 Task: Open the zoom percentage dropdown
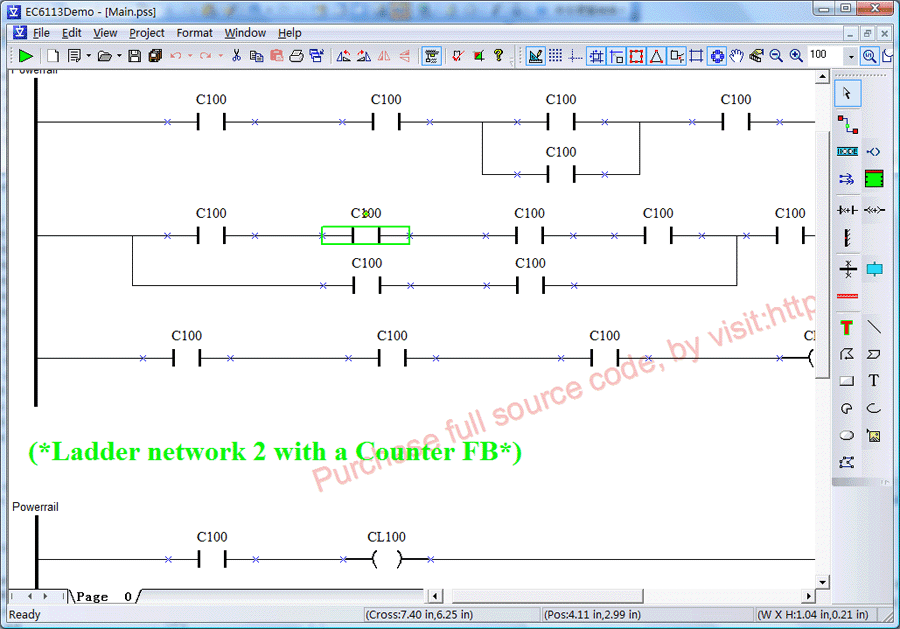[x=851, y=57]
